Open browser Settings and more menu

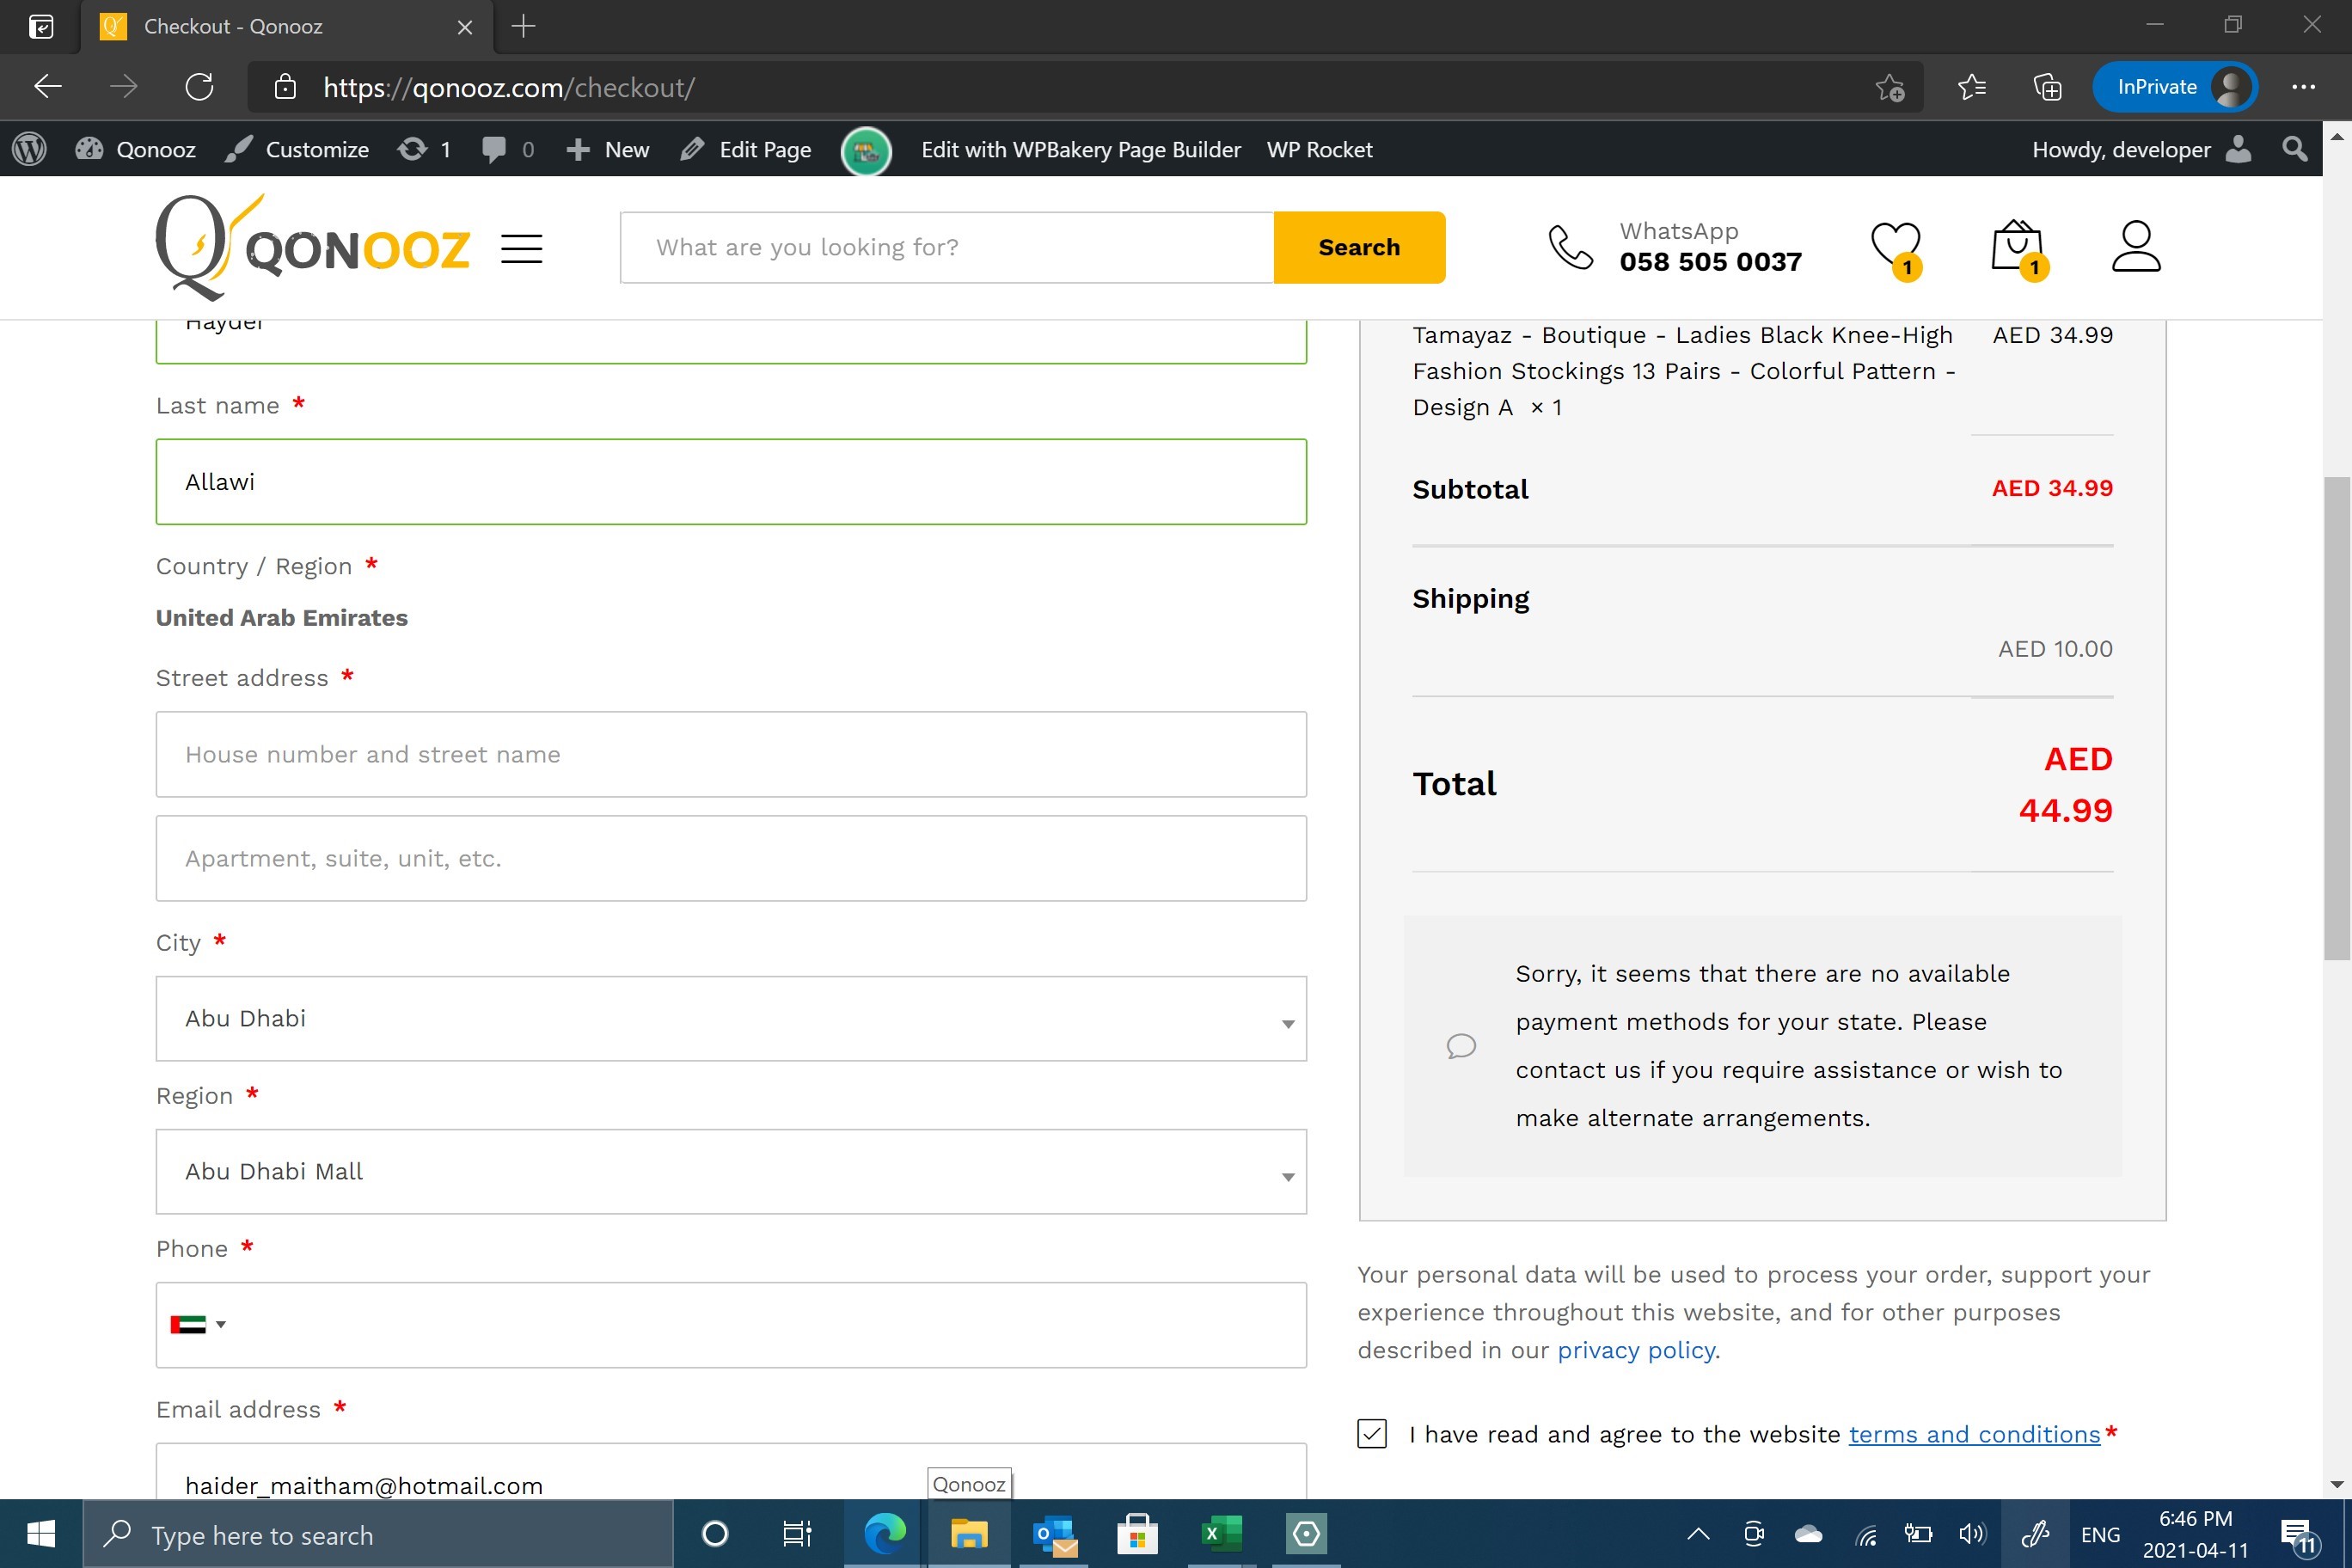(x=2303, y=87)
